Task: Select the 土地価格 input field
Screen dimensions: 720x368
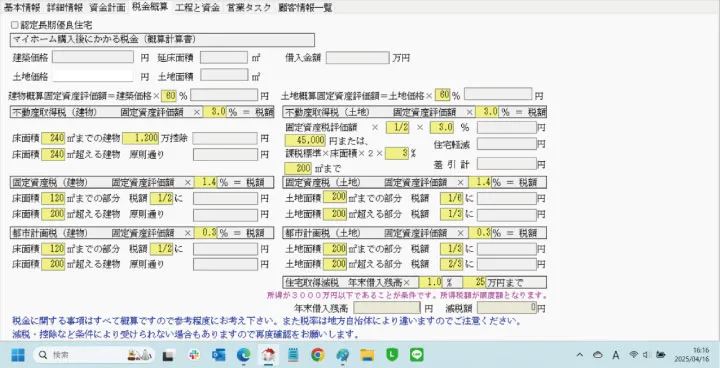Action: (x=93, y=76)
